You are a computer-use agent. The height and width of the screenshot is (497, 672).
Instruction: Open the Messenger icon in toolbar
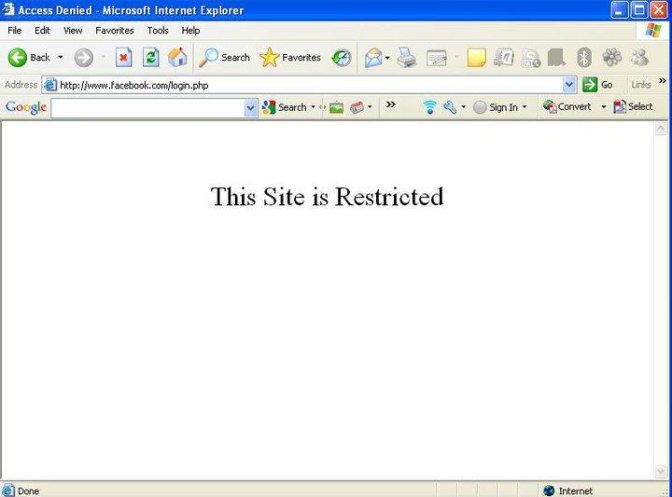[x=638, y=57]
